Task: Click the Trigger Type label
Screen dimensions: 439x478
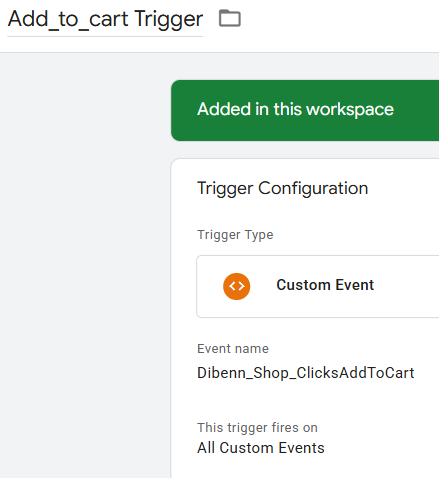Action: point(235,235)
